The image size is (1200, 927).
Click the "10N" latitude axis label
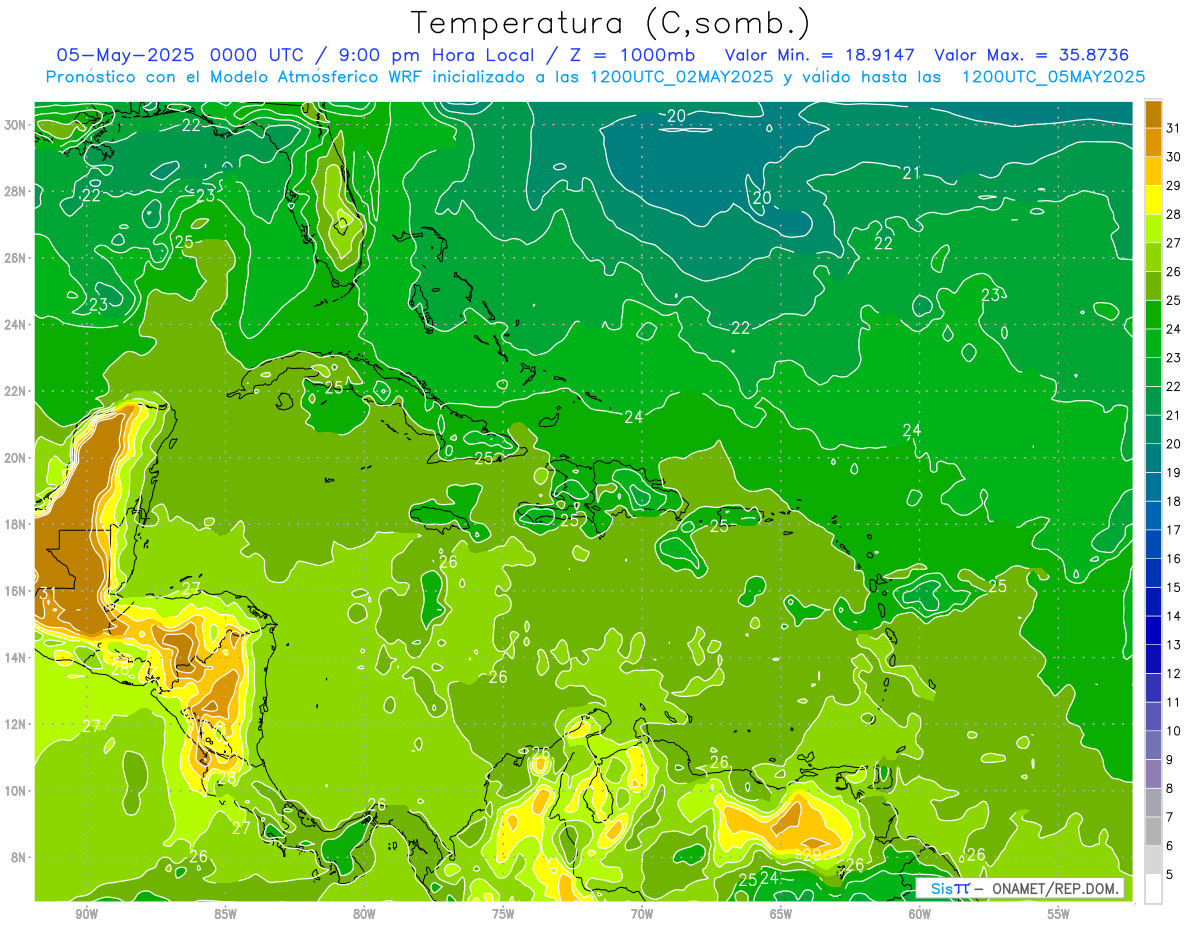(x=16, y=790)
